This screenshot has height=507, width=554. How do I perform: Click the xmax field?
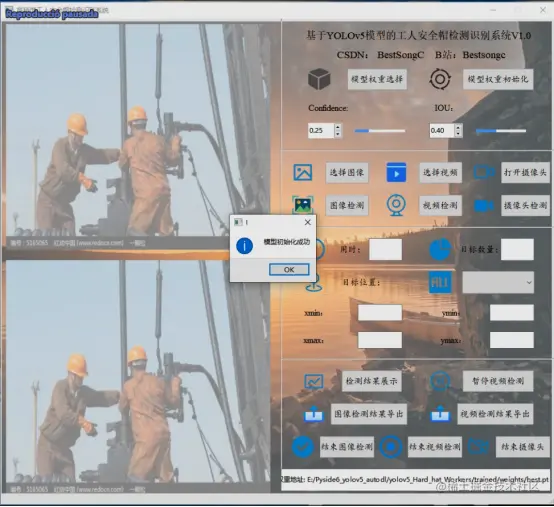coord(380,340)
